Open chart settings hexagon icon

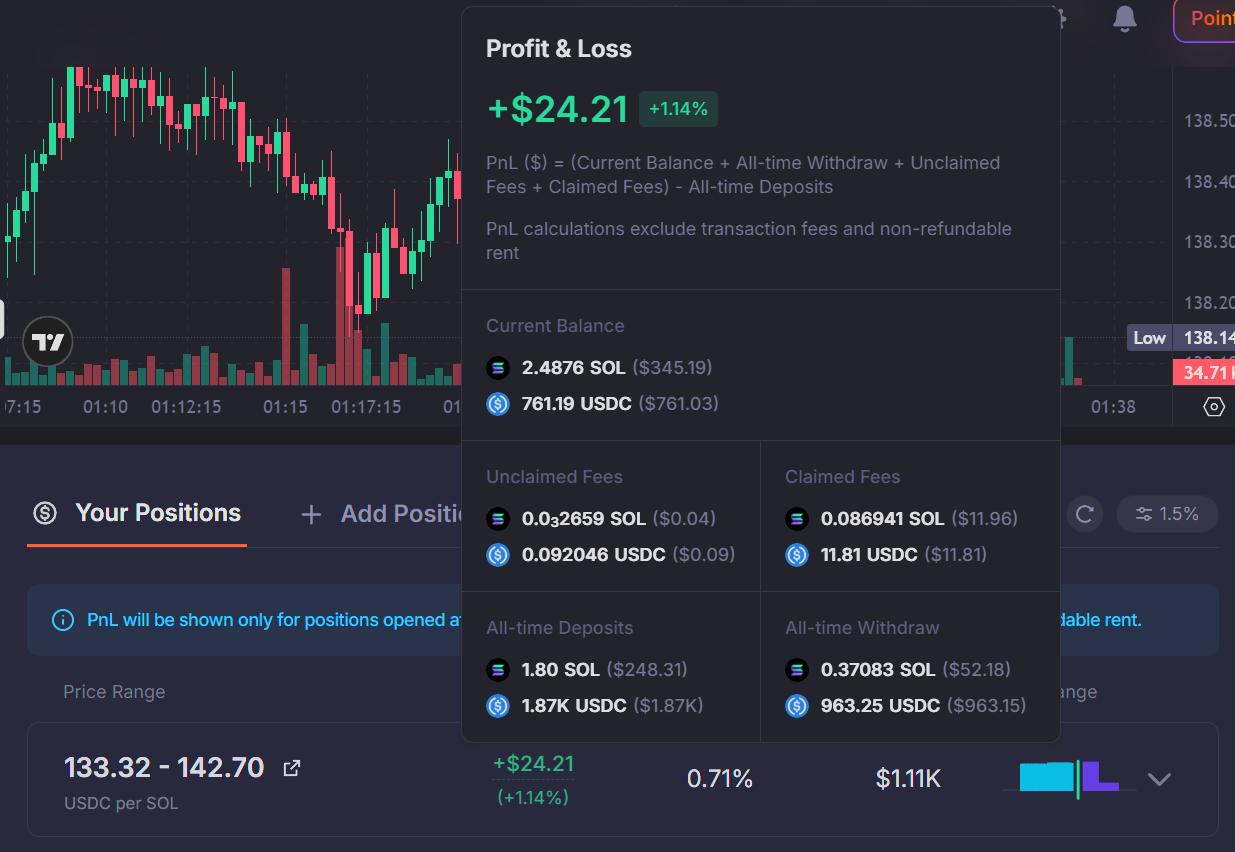(1214, 407)
